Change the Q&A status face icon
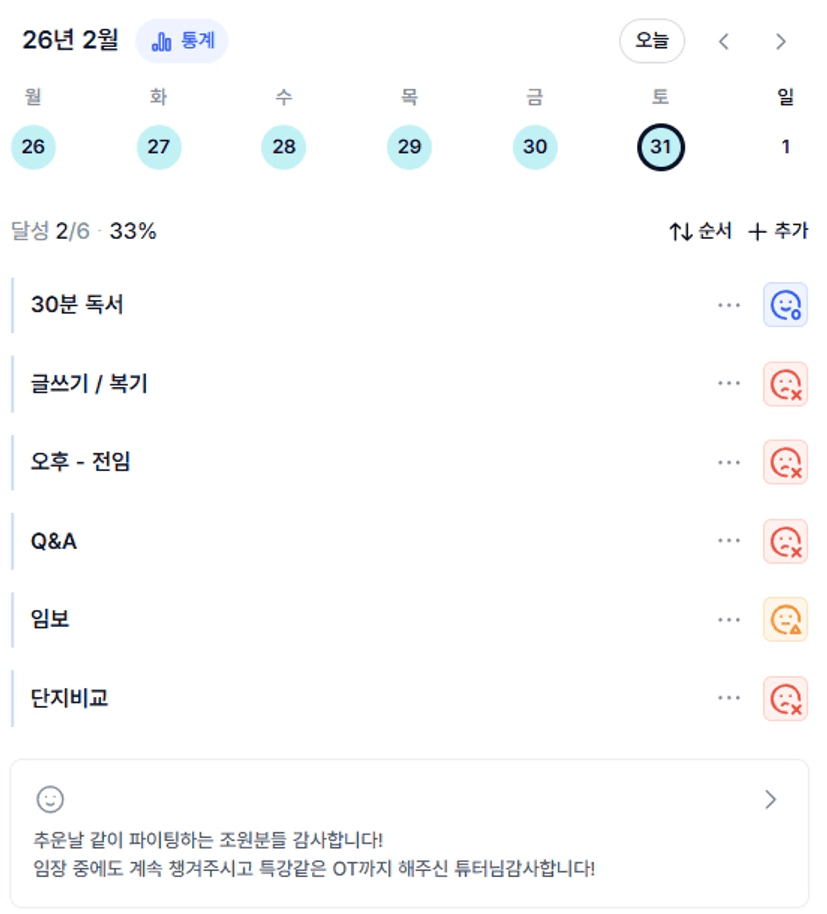The image size is (827, 914). tap(785, 541)
